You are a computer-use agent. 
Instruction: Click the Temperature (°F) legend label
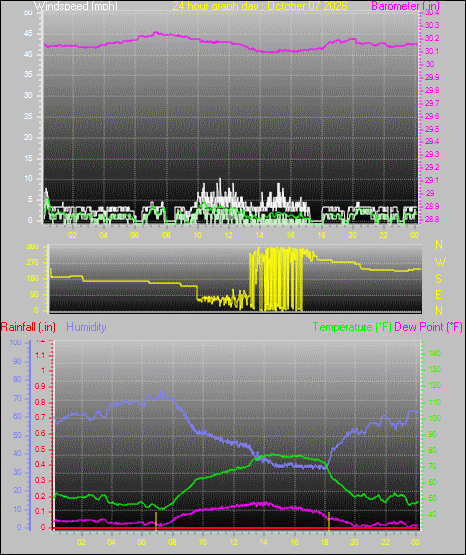click(x=352, y=327)
